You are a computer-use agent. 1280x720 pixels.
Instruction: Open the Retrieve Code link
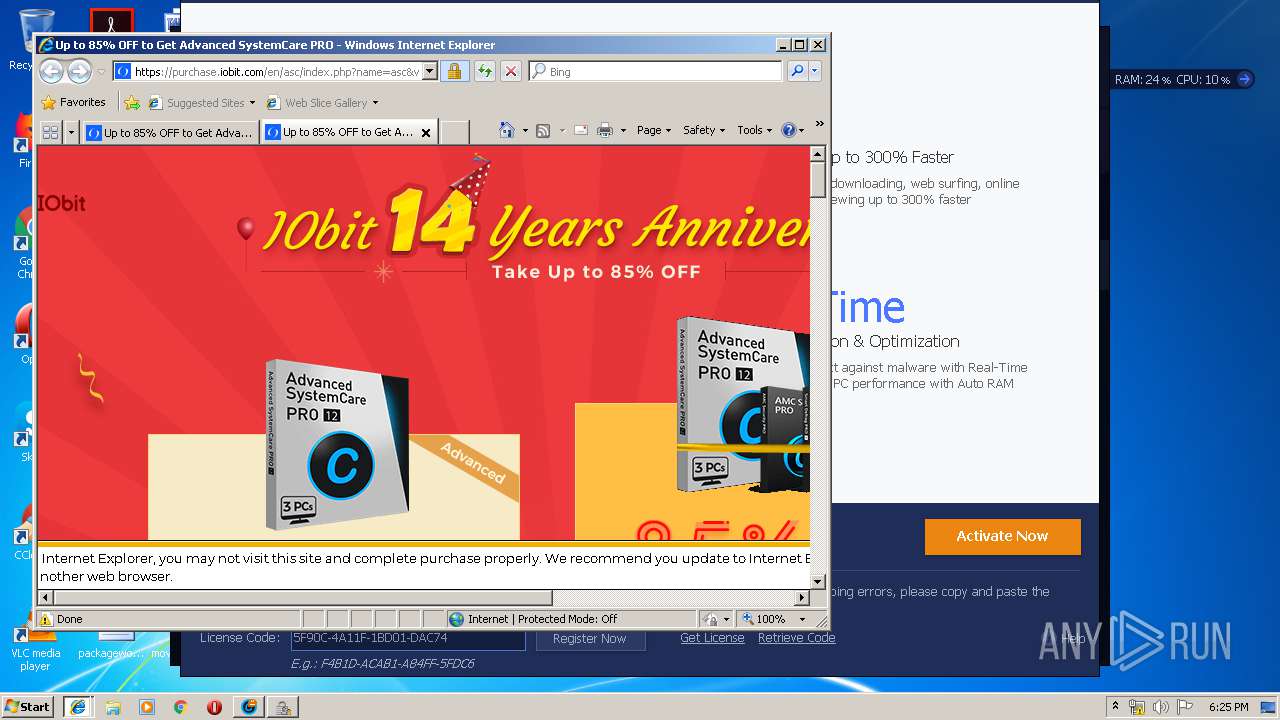click(x=796, y=638)
